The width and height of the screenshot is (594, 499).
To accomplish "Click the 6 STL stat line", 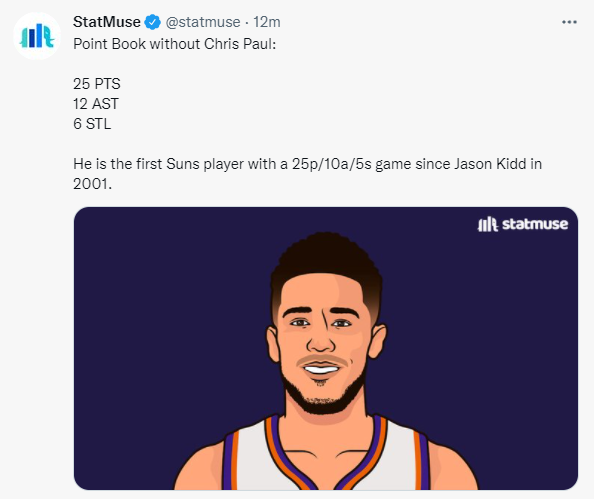I will pos(92,124).
